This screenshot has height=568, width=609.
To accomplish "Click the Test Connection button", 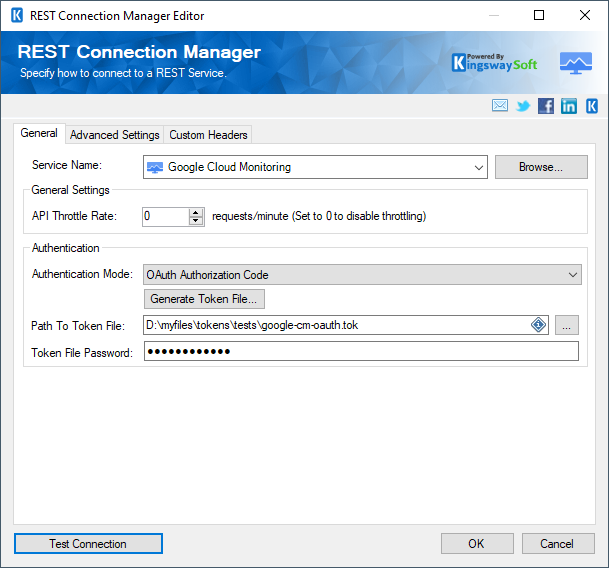I will point(88,544).
